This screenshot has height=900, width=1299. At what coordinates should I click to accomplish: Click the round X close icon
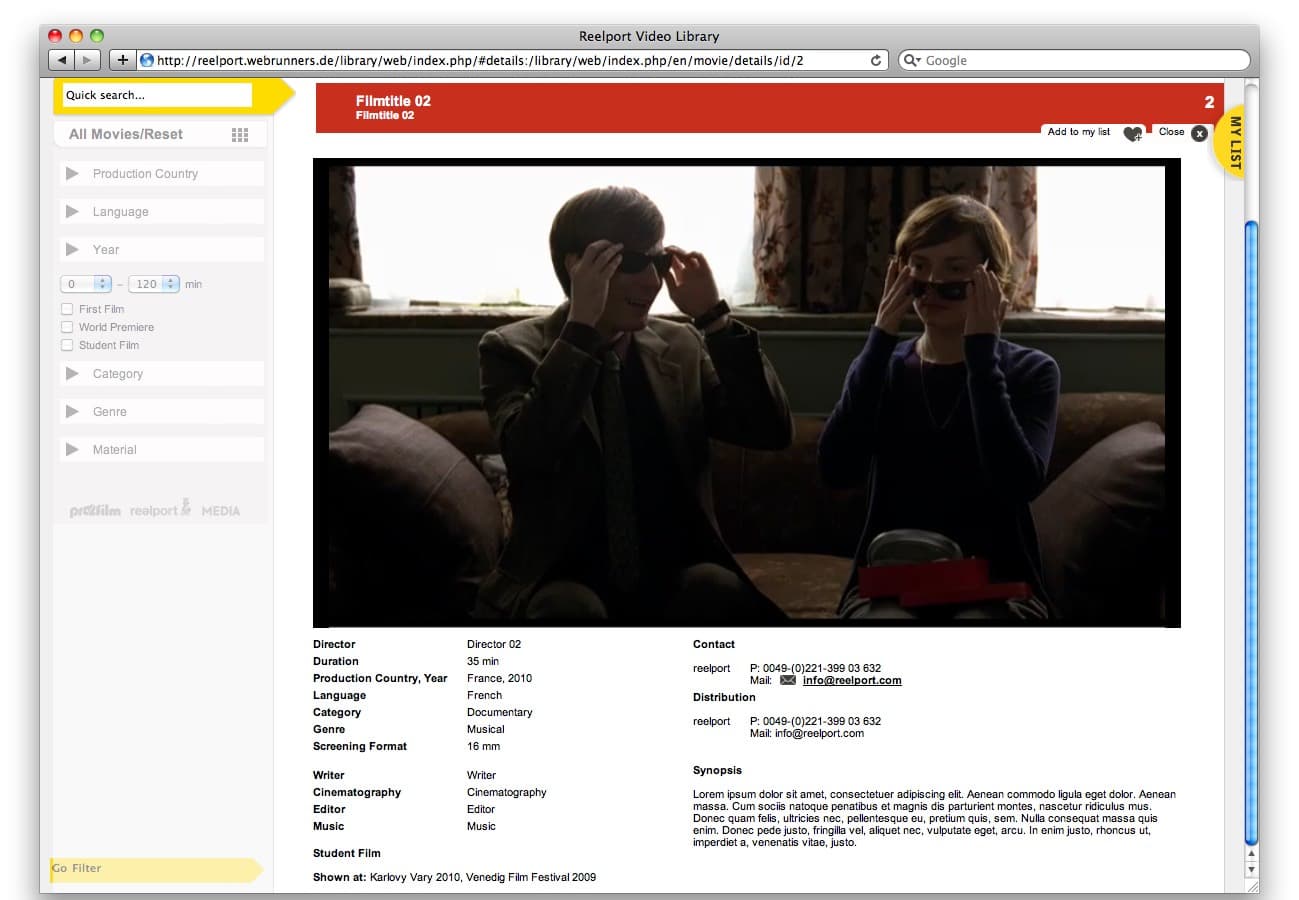pyautogui.click(x=1199, y=133)
